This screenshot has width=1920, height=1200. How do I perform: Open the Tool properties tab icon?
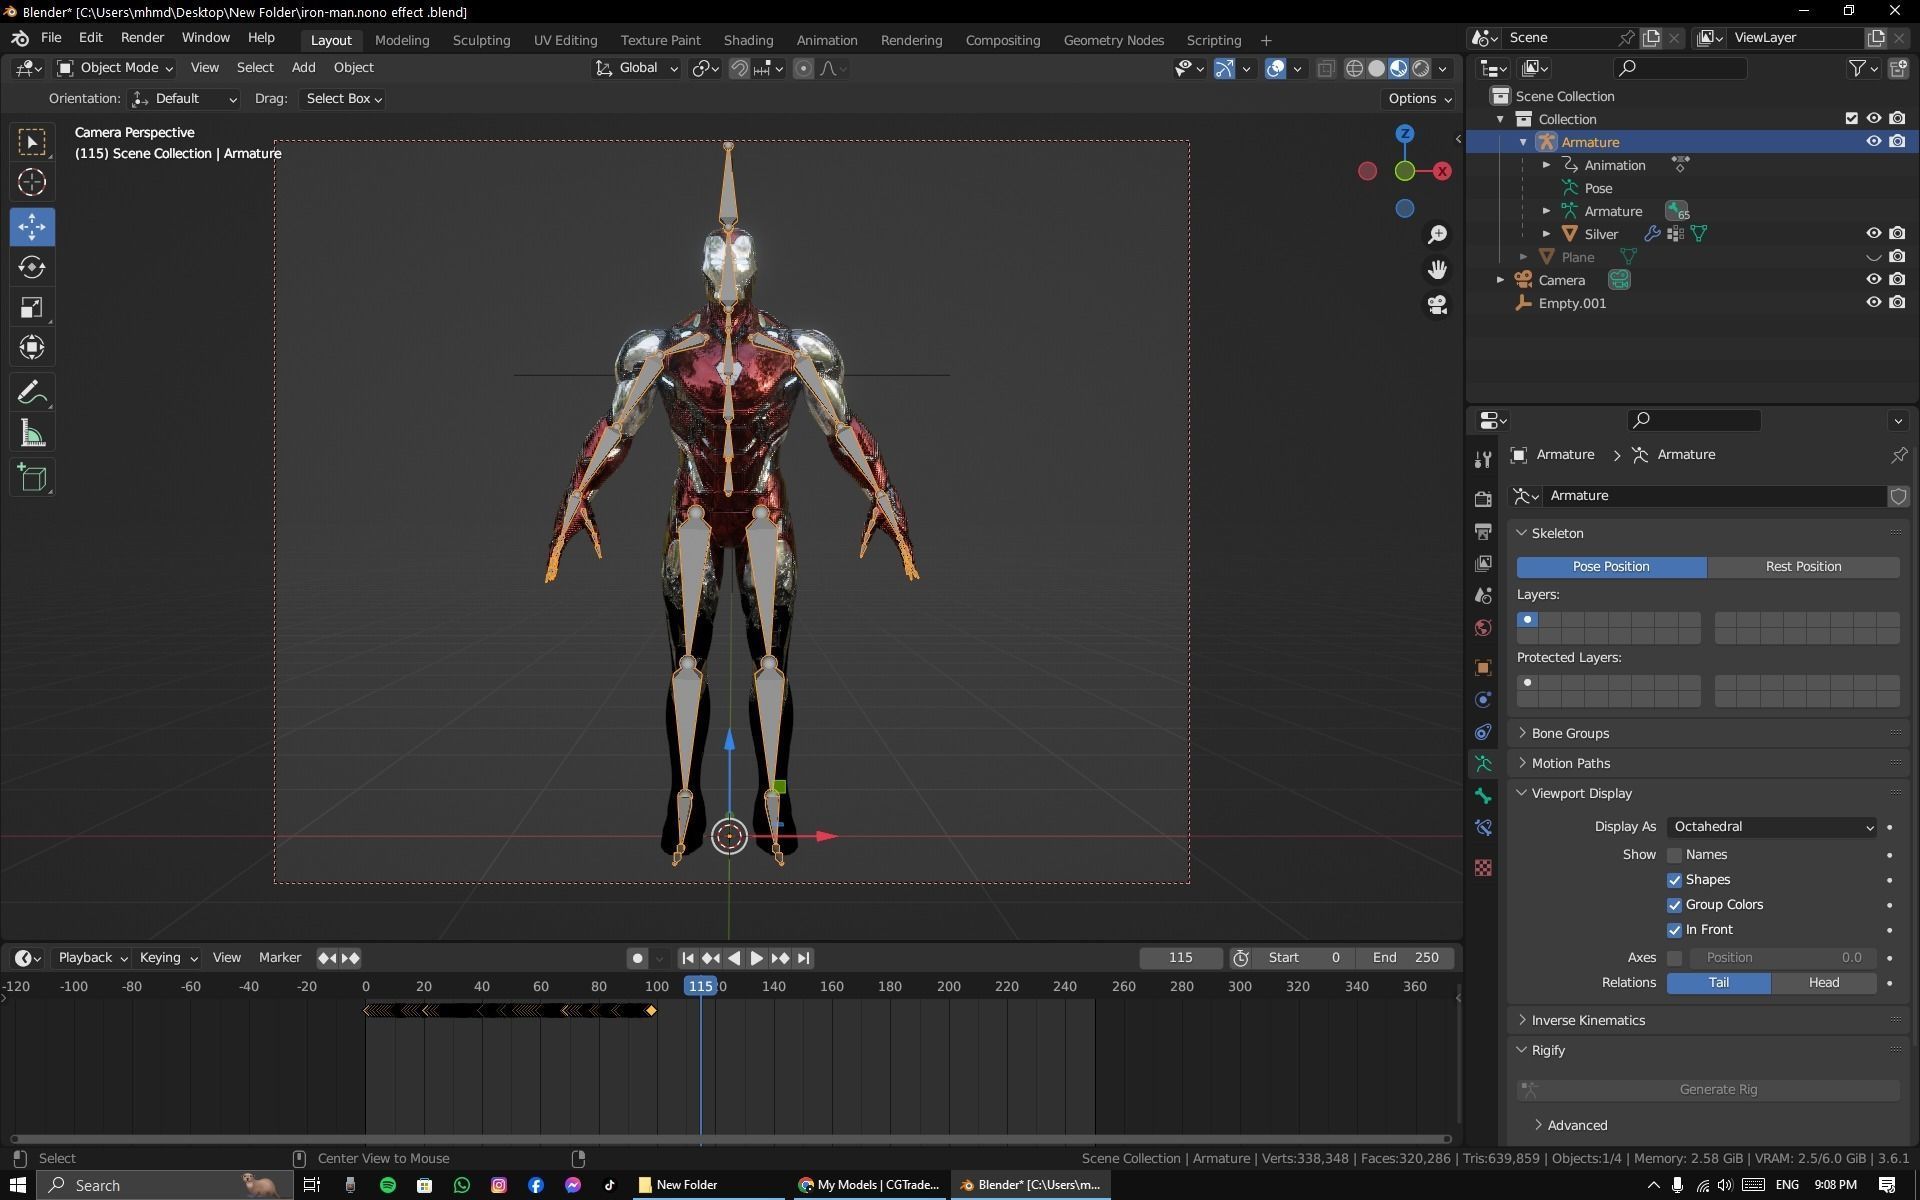tap(1483, 459)
